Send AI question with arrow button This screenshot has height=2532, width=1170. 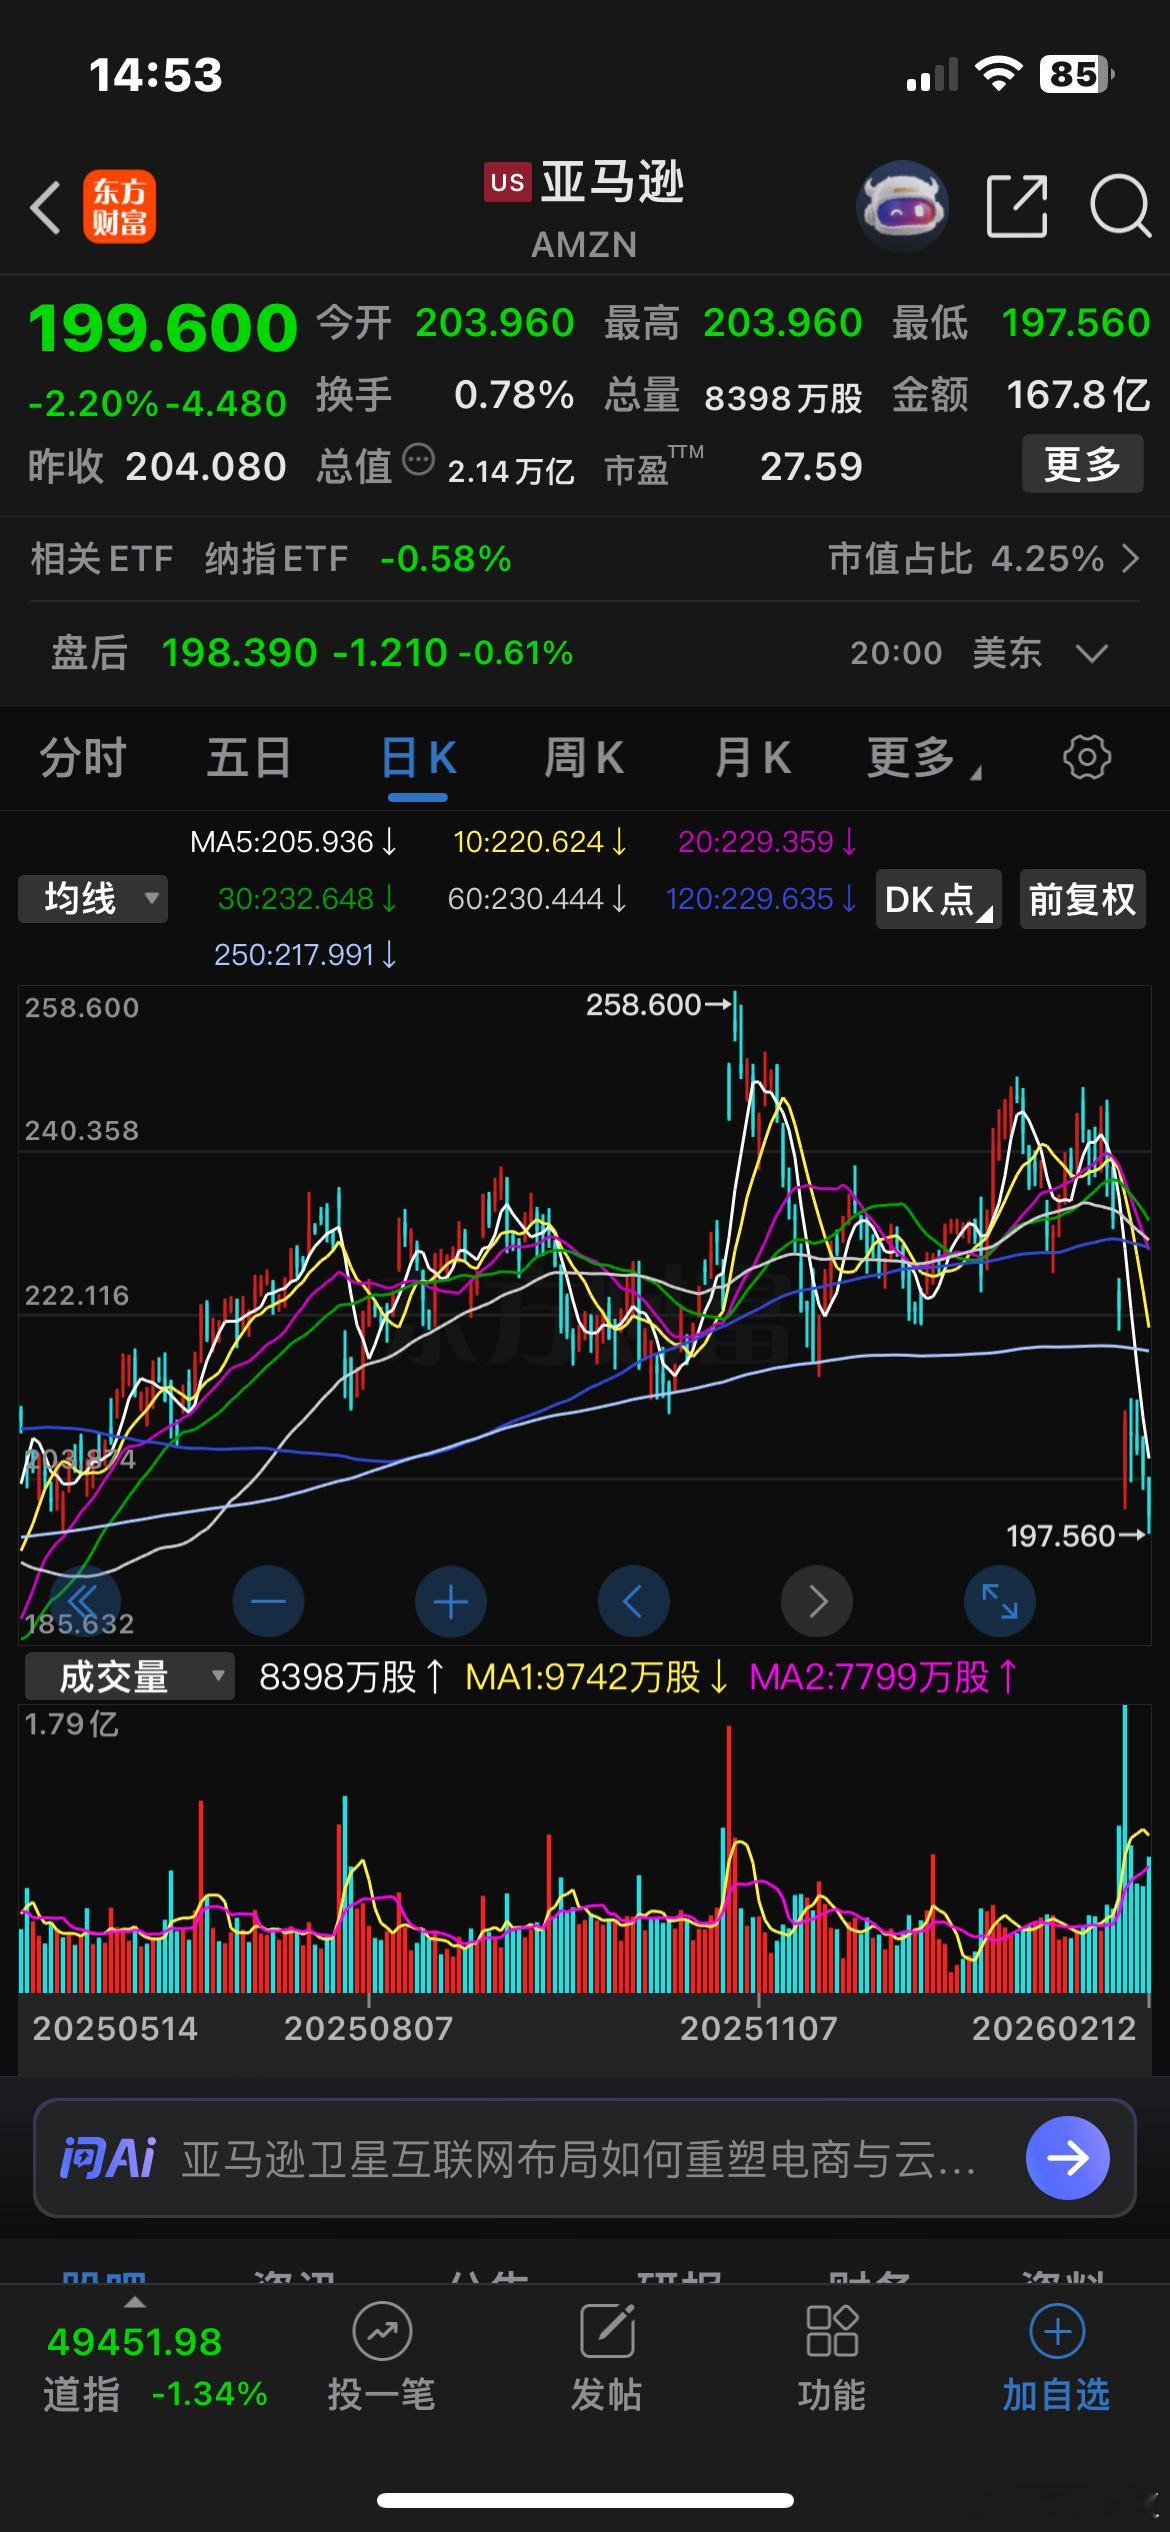point(1068,2158)
